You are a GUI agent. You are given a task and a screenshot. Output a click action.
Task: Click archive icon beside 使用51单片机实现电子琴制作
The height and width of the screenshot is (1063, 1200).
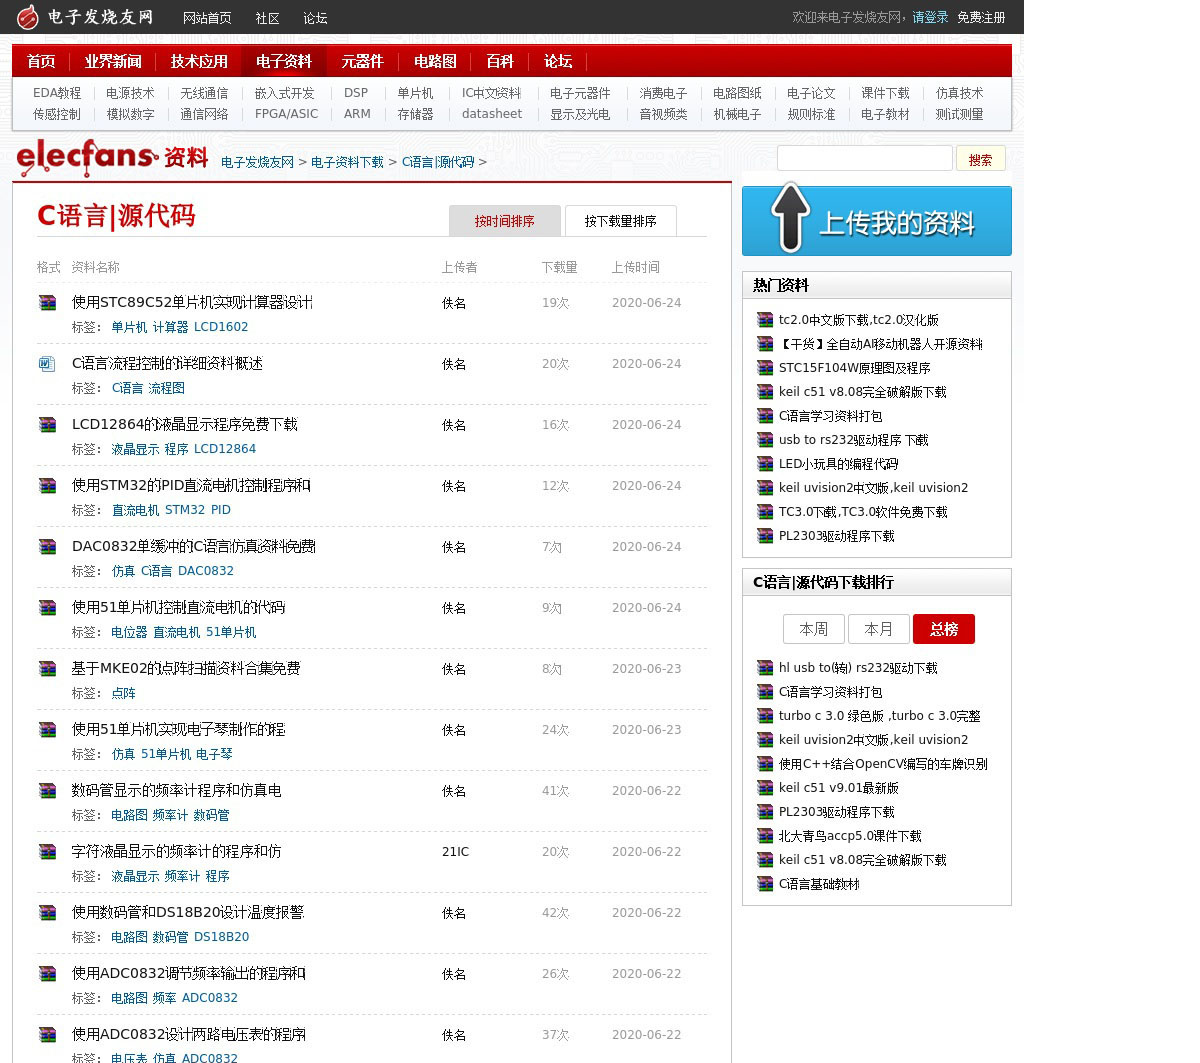[x=47, y=729]
